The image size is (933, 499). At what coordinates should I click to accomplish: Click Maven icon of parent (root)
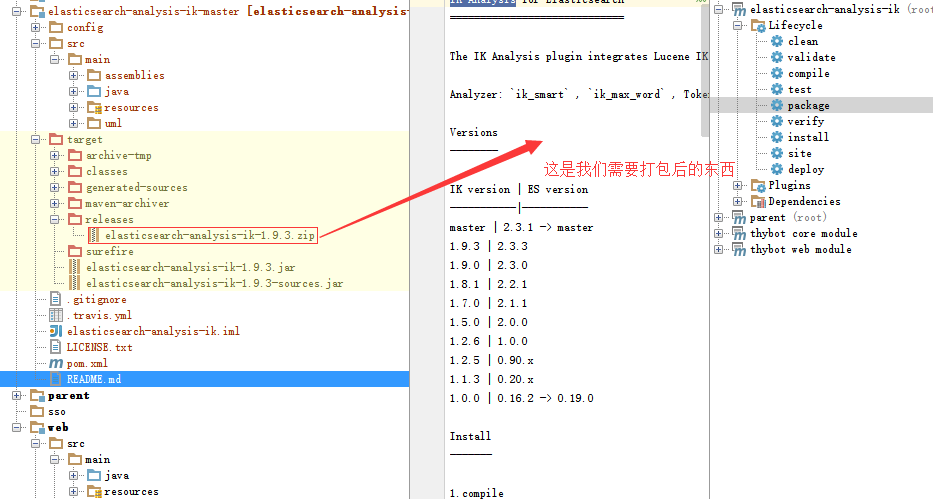[739, 218]
